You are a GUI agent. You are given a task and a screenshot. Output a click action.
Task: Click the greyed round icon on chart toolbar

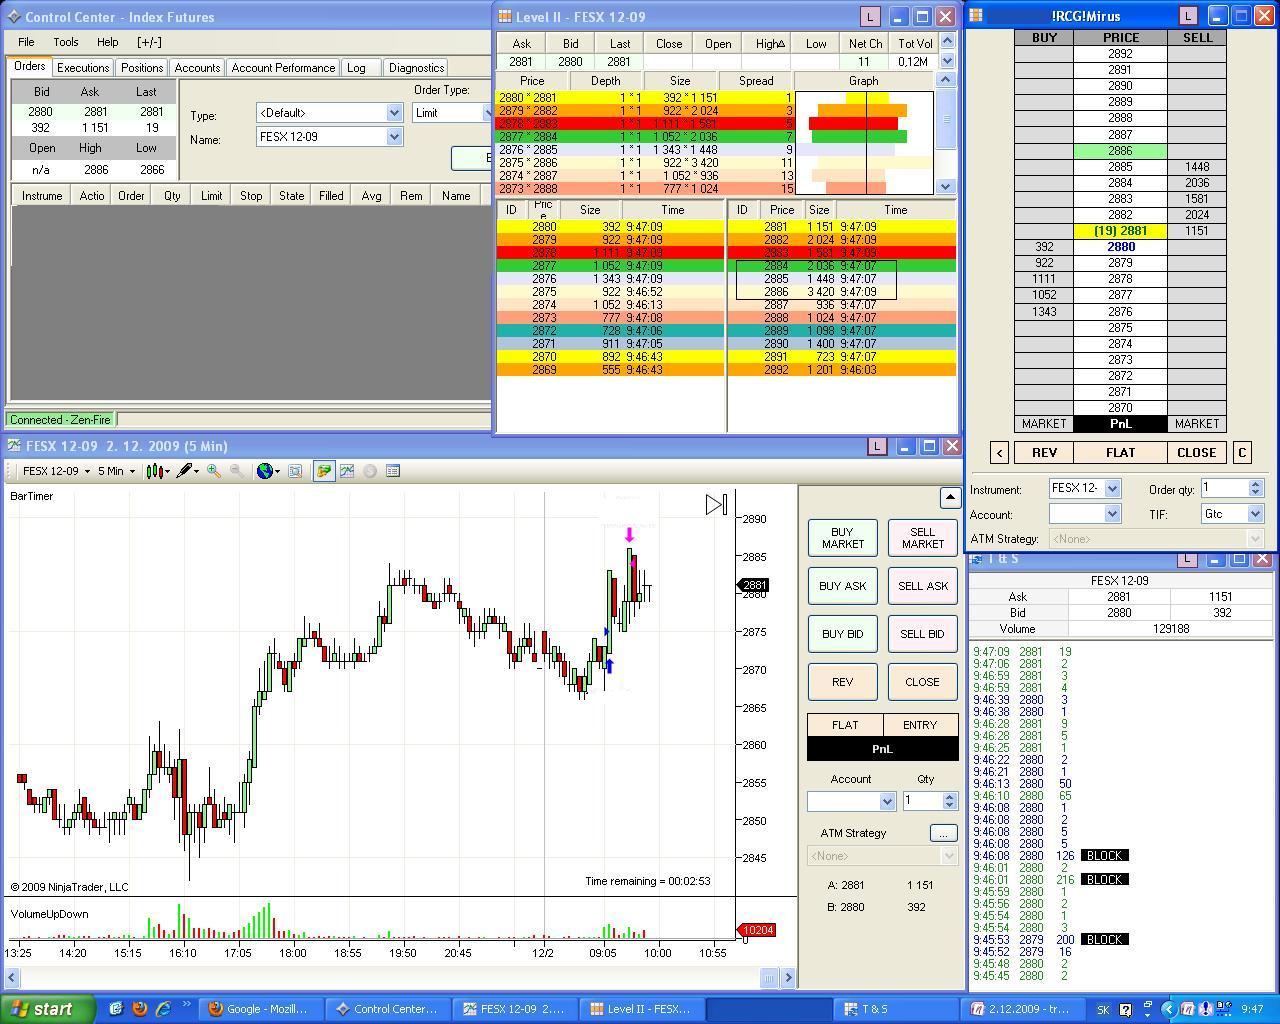click(x=370, y=471)
